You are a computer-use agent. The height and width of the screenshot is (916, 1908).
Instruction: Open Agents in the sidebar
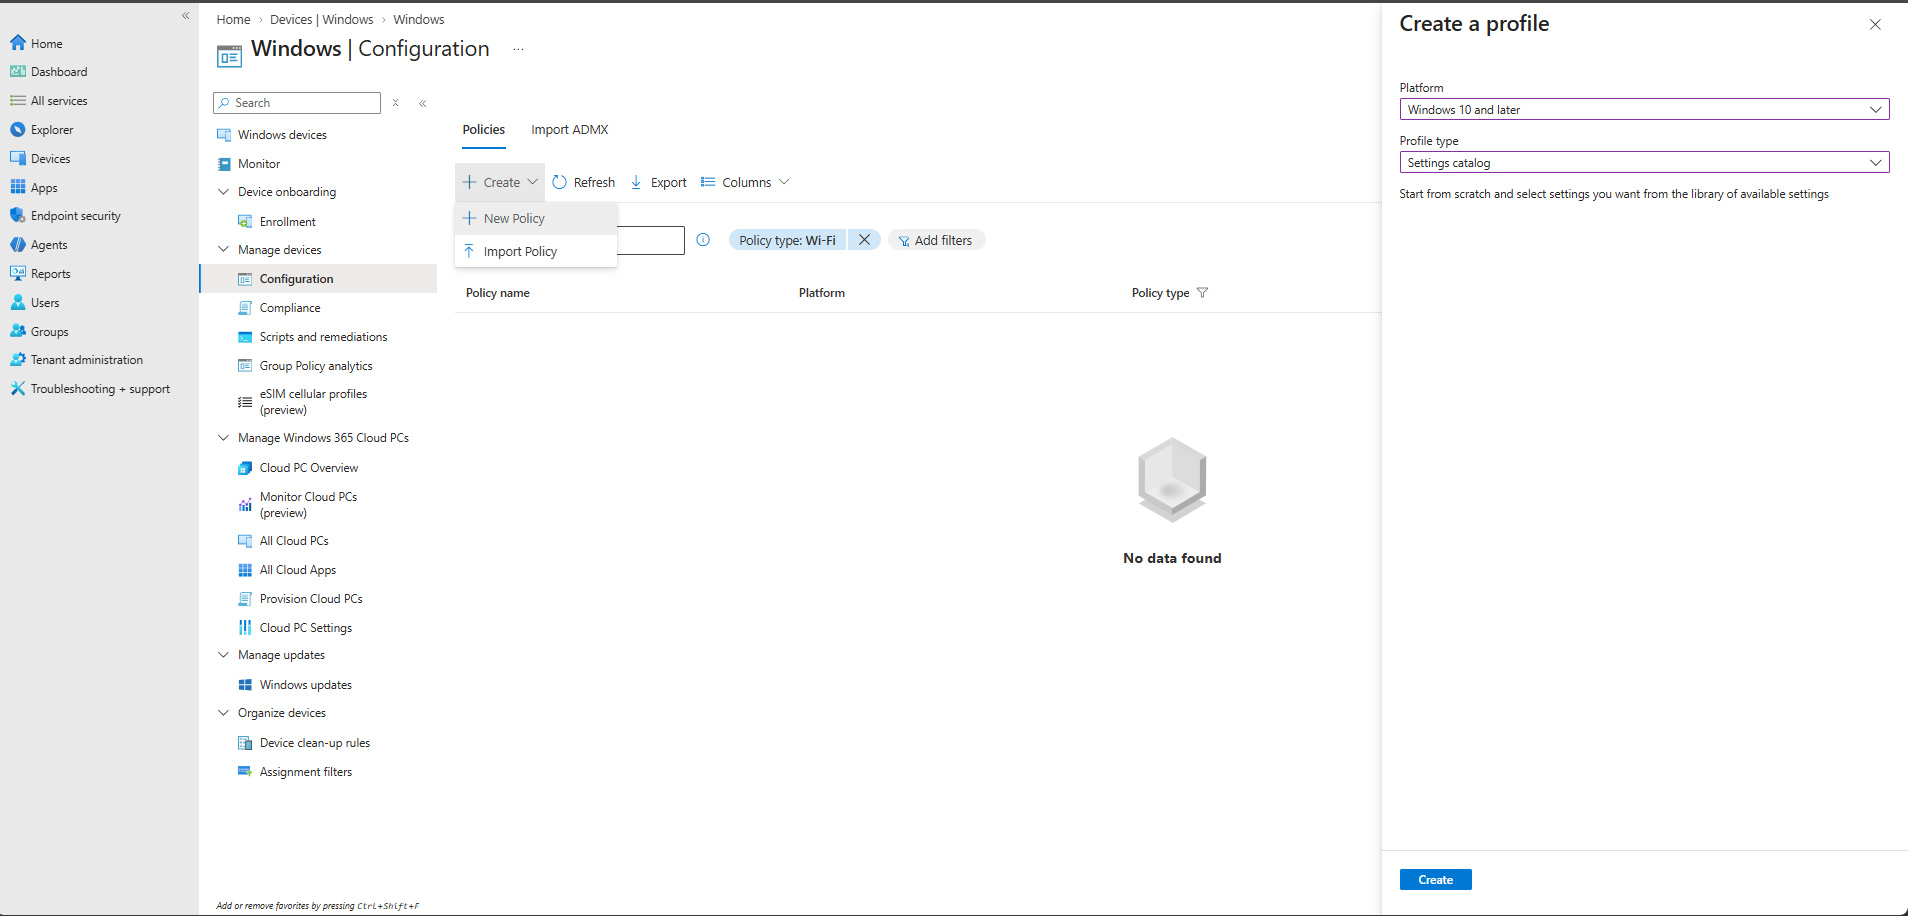click(x=49, y=245)
